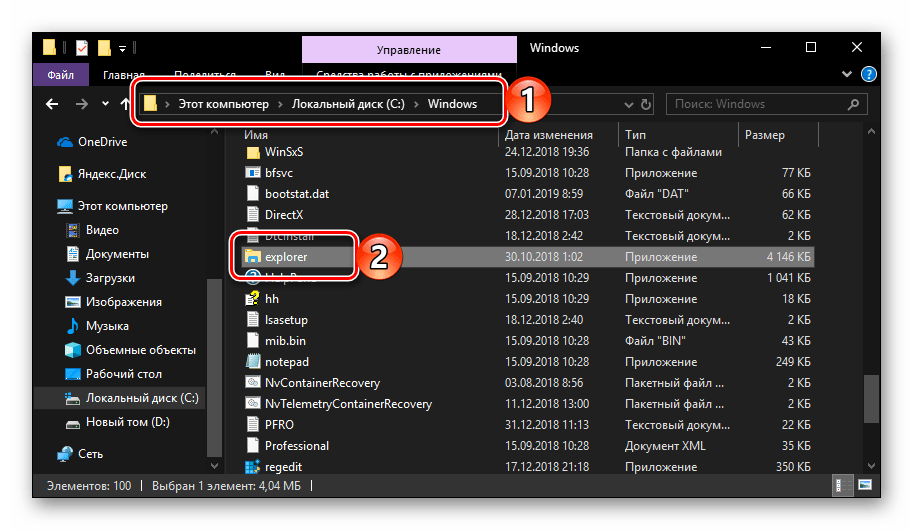Click the notepad application file

tap(286, 361)
